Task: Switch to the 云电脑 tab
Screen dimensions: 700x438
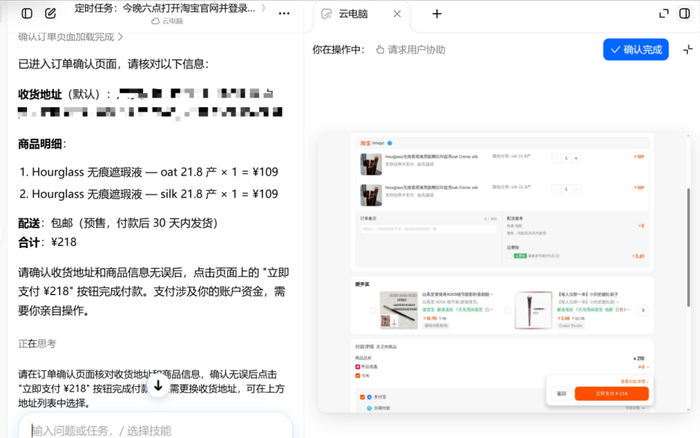Action: click(353, 14)
